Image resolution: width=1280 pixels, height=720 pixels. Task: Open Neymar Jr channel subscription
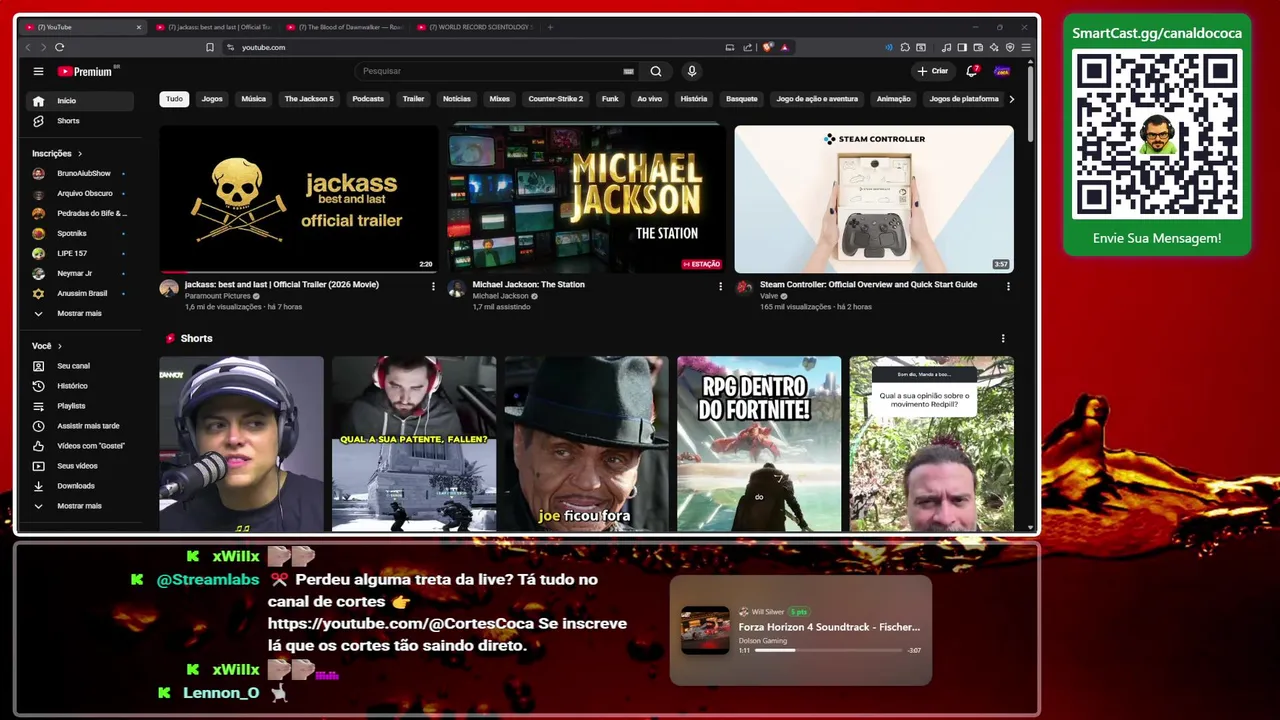pos(79,274)
